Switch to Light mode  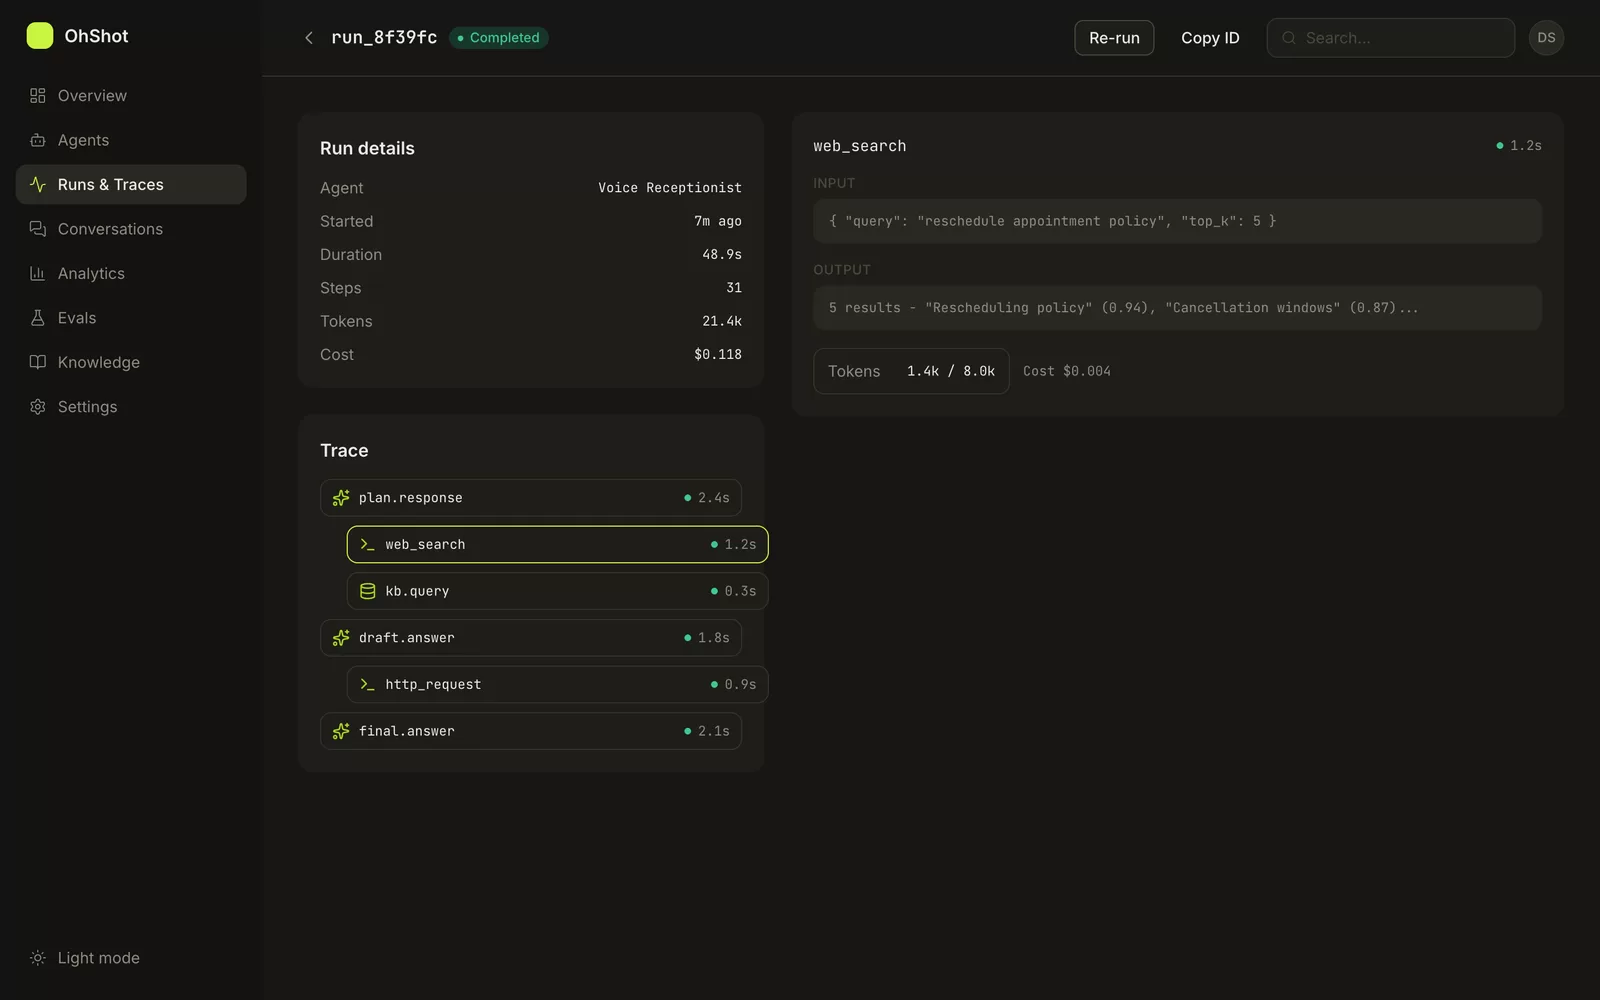131,958
